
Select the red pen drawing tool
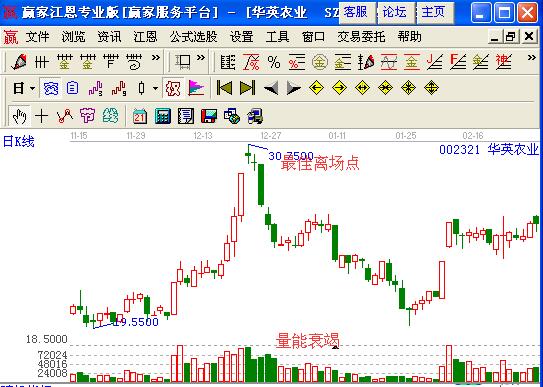pyautogui.click(x=19, y=62)
